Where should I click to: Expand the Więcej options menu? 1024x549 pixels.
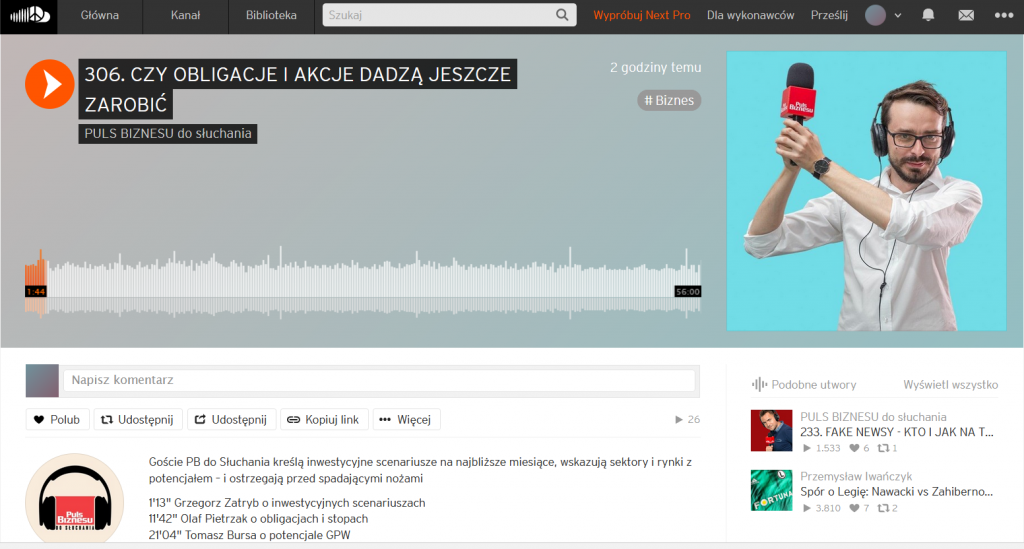406,419
